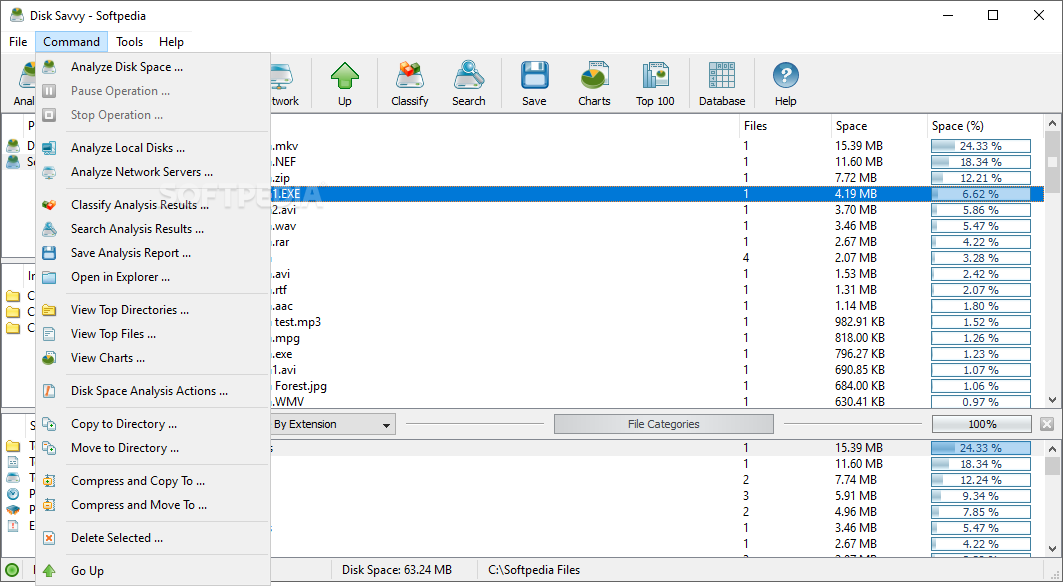Click the C:\Softpedia Files path in status bar
Screen dimensions: 1063x586
(534, 570)
